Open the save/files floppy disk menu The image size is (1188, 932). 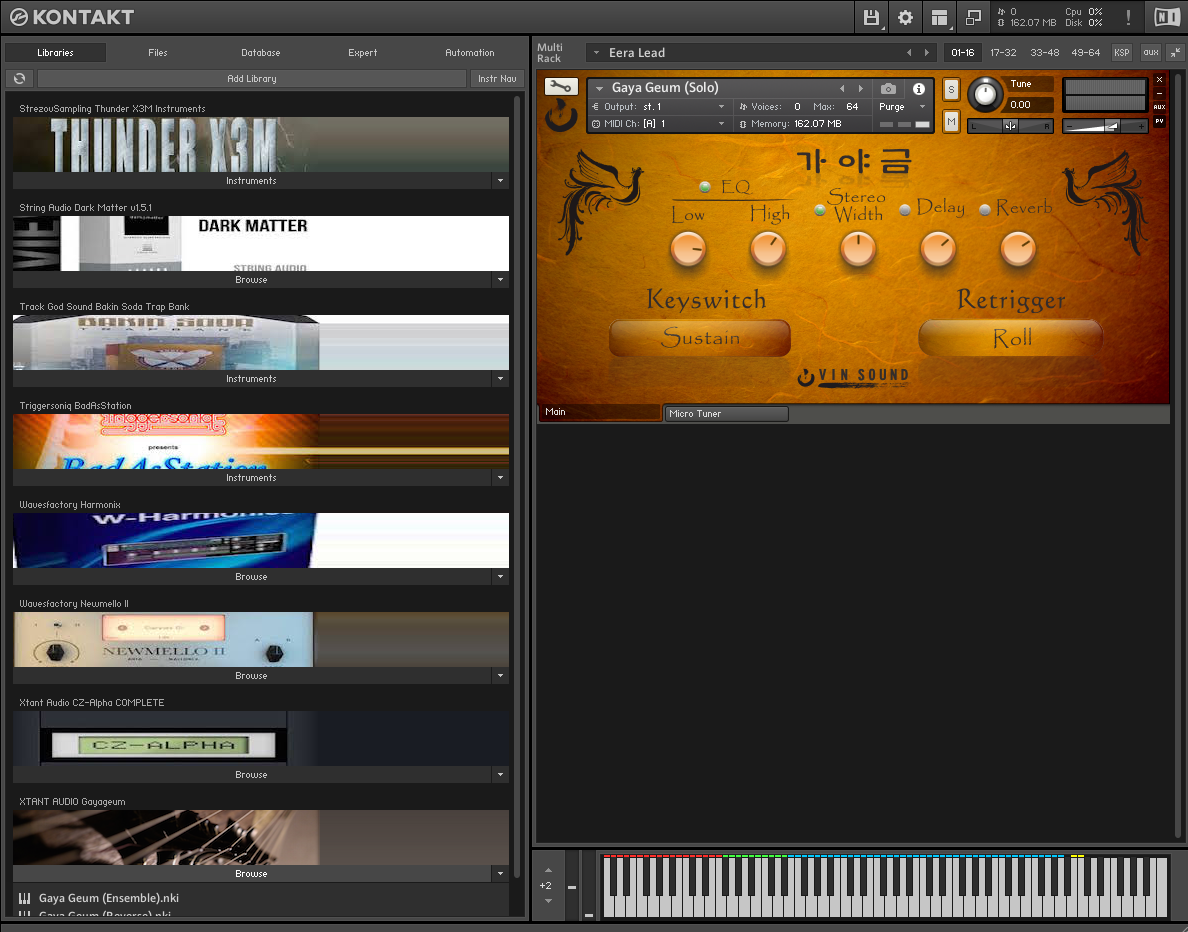tap(871, 17)
